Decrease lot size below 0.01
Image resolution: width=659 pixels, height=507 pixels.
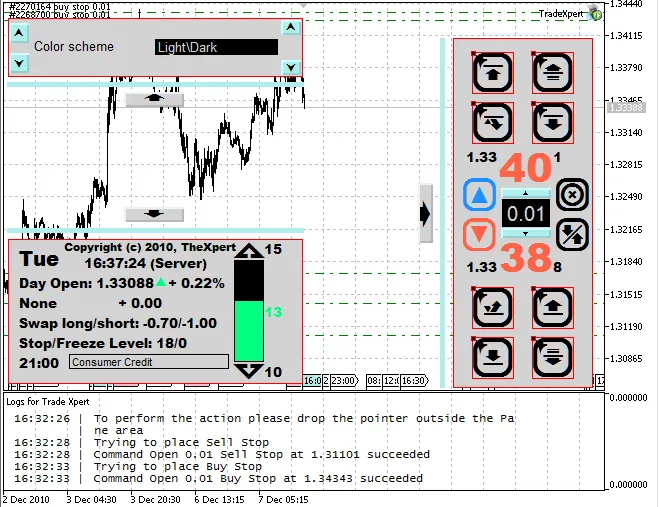pos(525,234)
